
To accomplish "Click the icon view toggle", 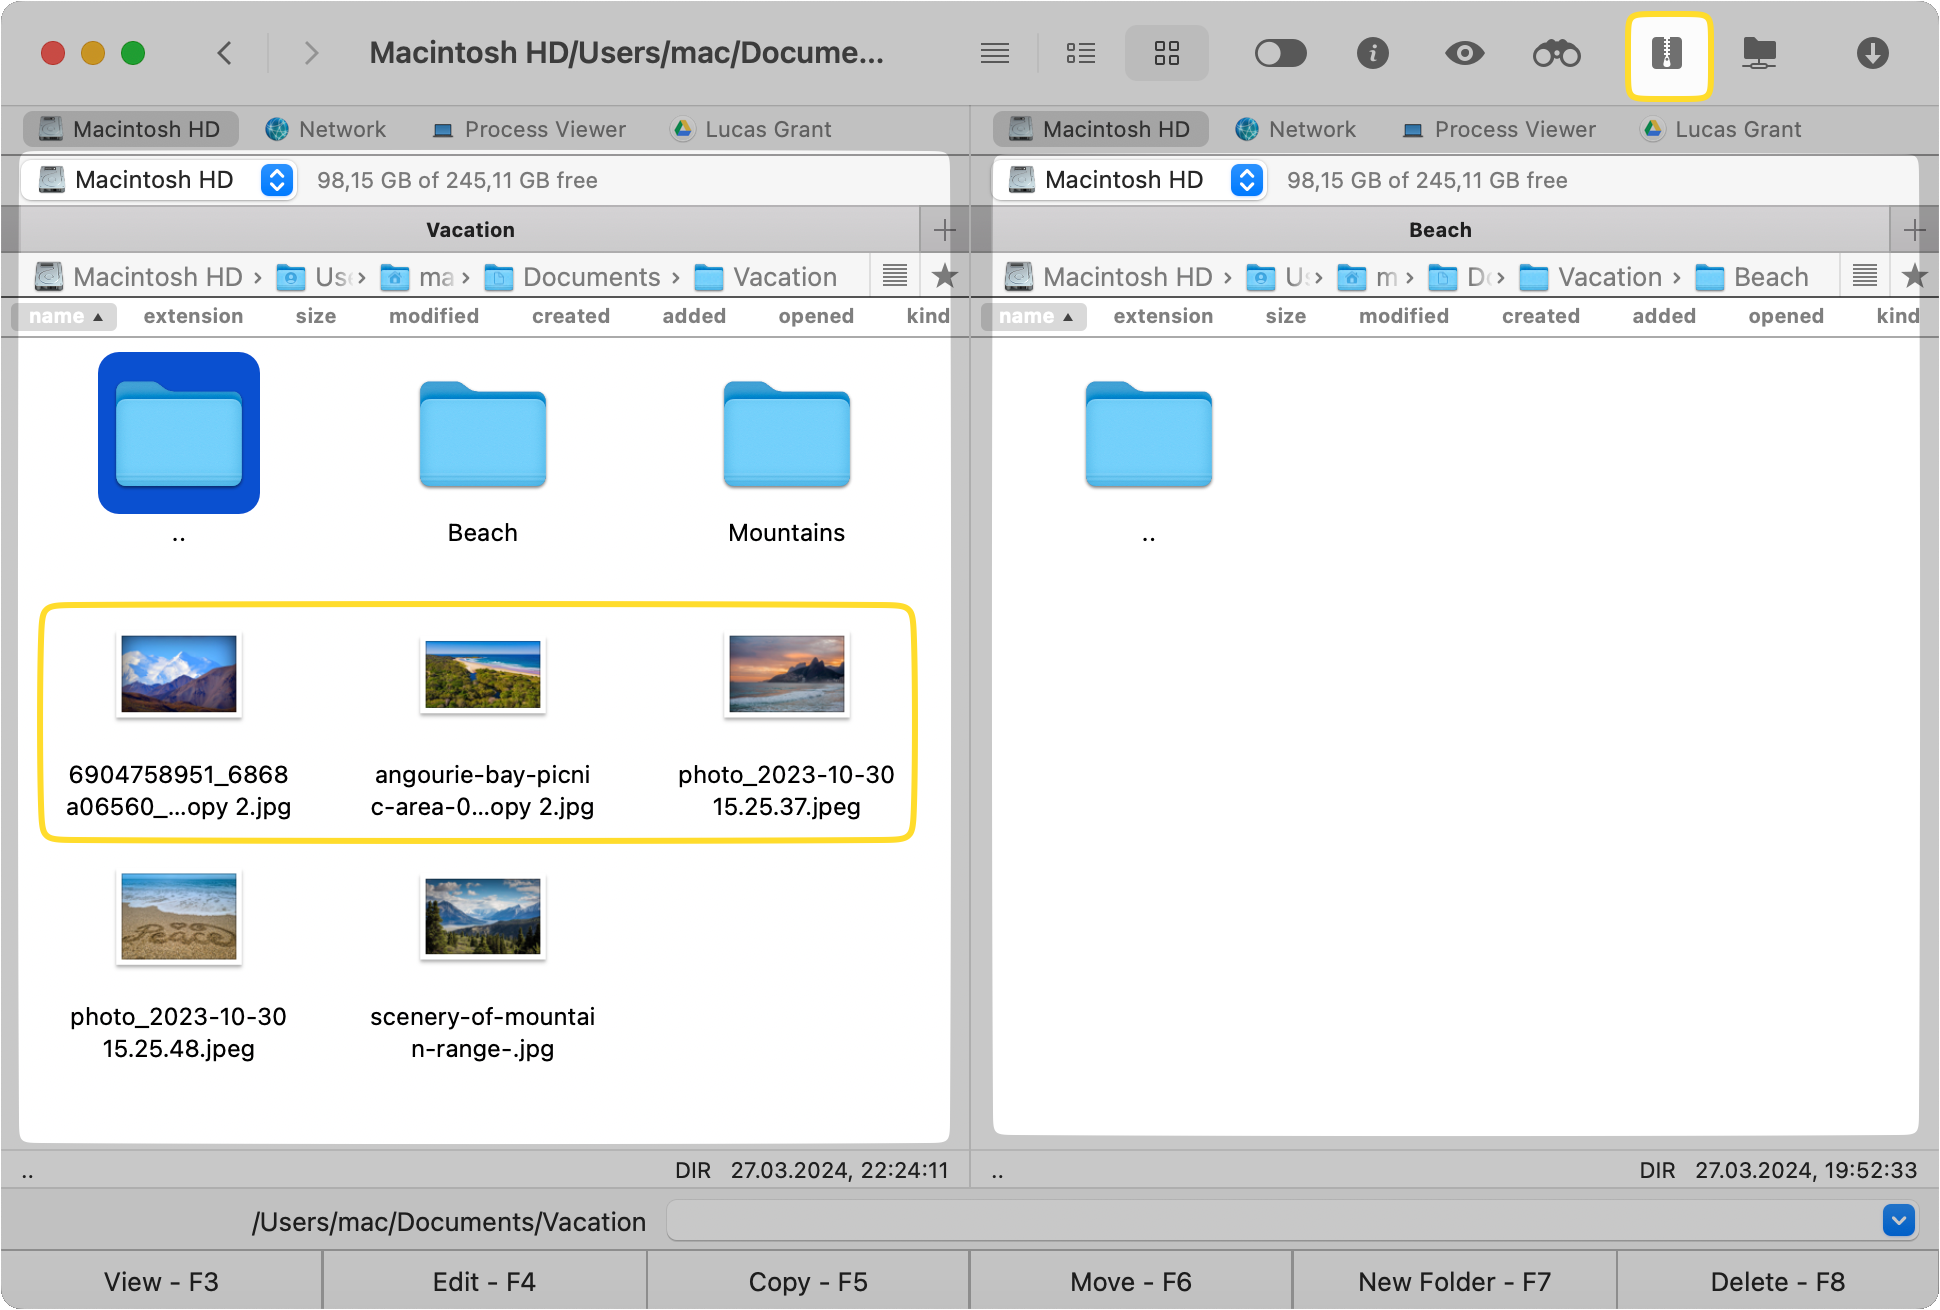I will click(1165, 56).
